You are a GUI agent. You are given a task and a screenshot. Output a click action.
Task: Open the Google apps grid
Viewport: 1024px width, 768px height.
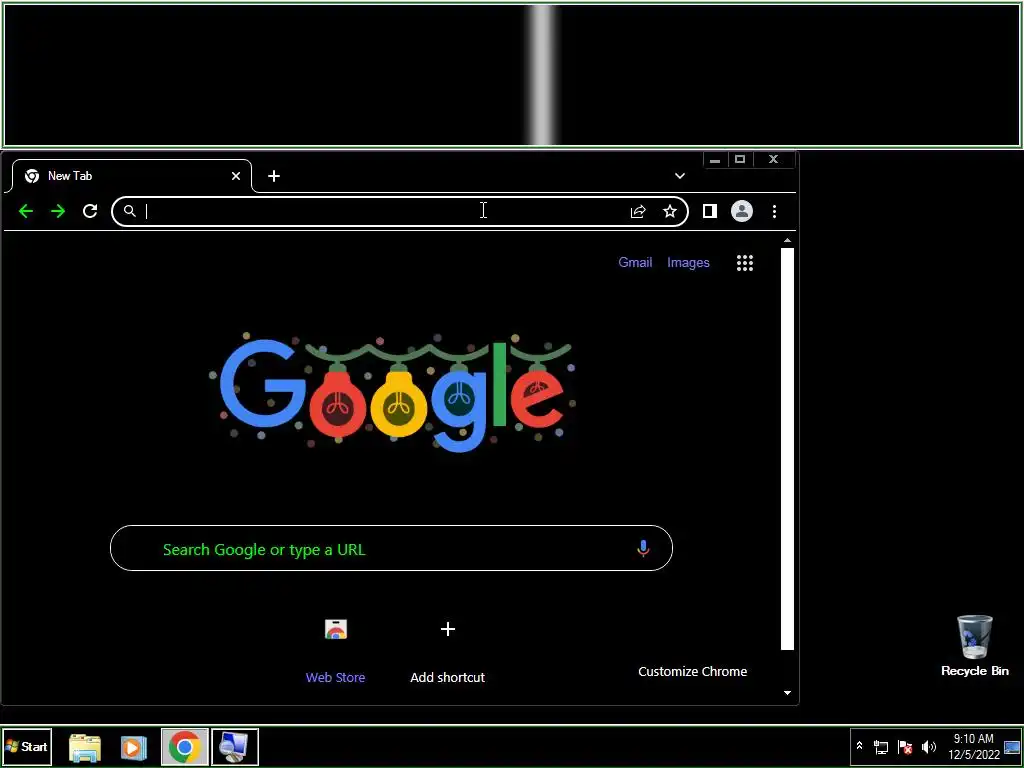(x=745, y=263)
